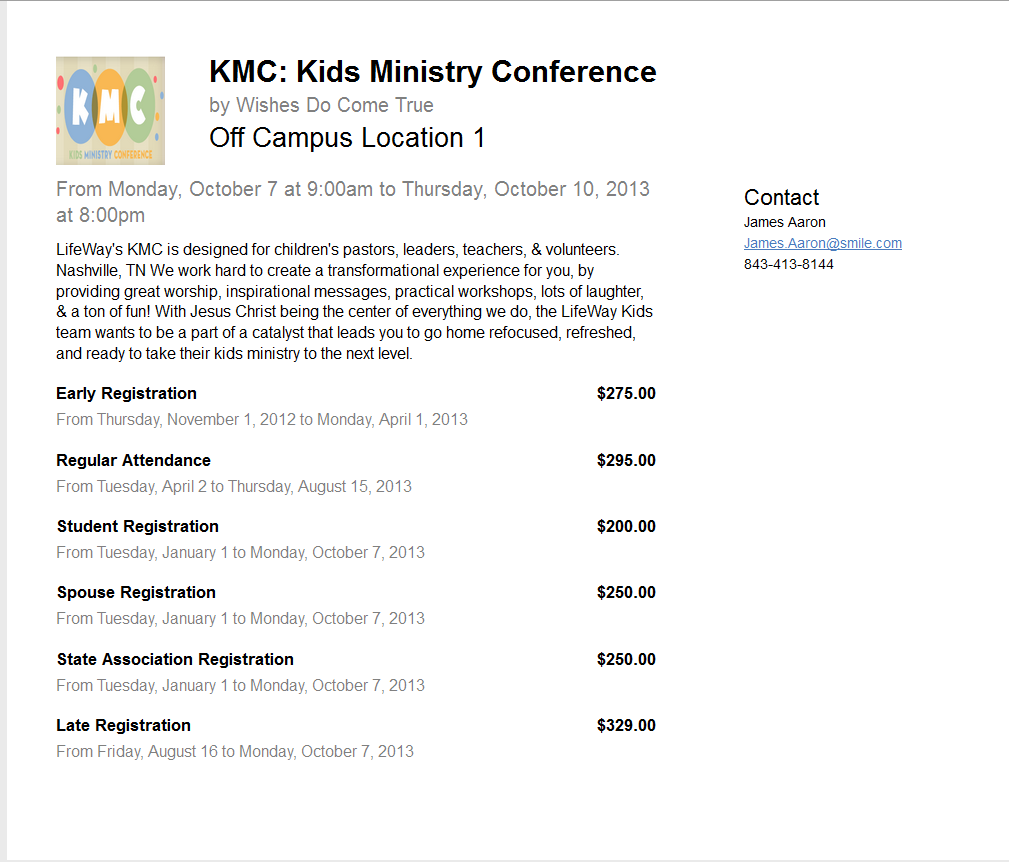Viewport: 1009px width, 862px height.
Task: Click the $295.00 Regular Attendance price
Action: (626, 460)
